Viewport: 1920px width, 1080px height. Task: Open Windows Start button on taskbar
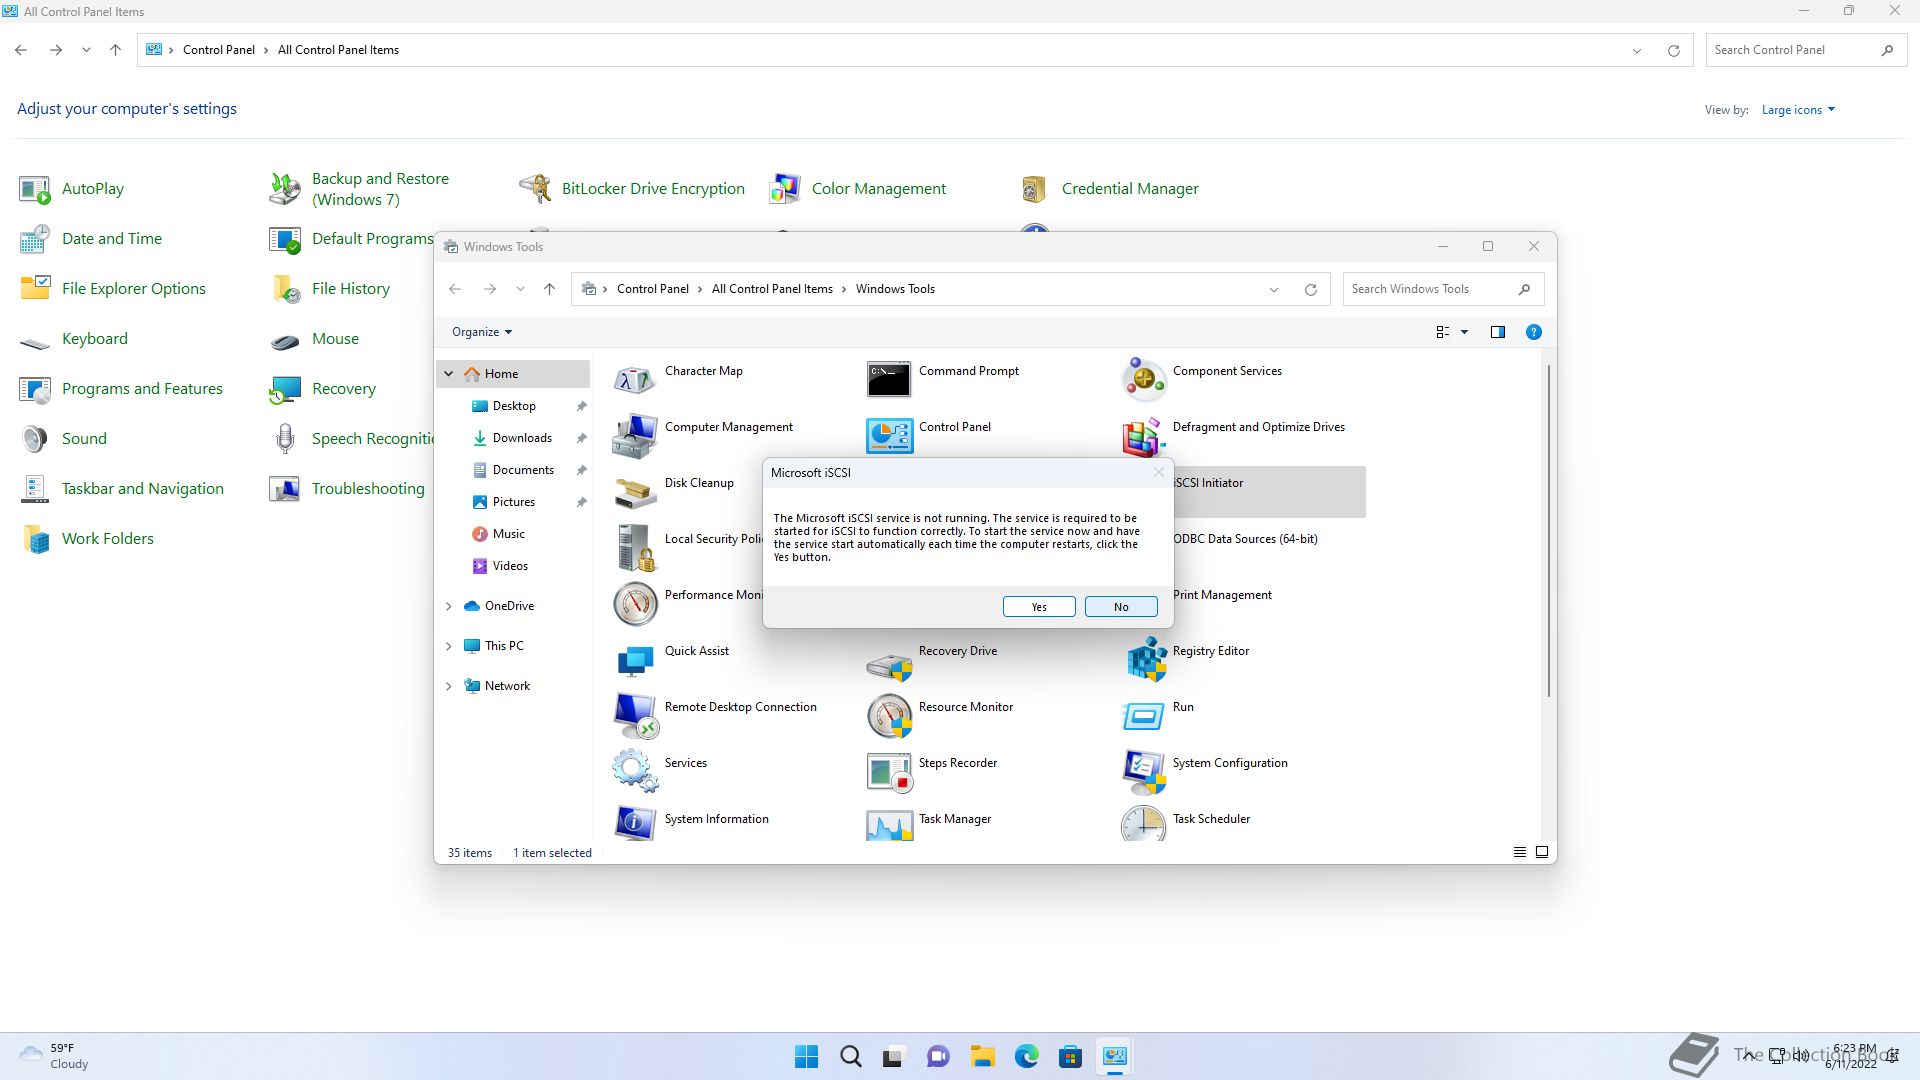(x=806, y=1056)
